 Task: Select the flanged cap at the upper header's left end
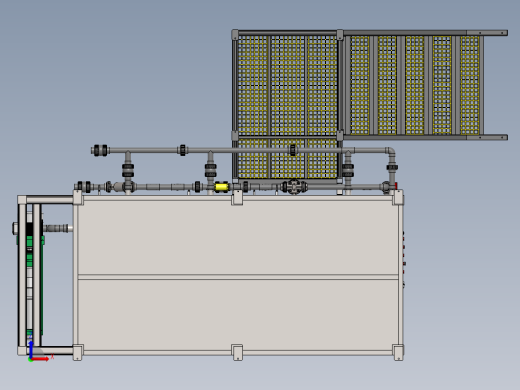(x=100, y=150)
